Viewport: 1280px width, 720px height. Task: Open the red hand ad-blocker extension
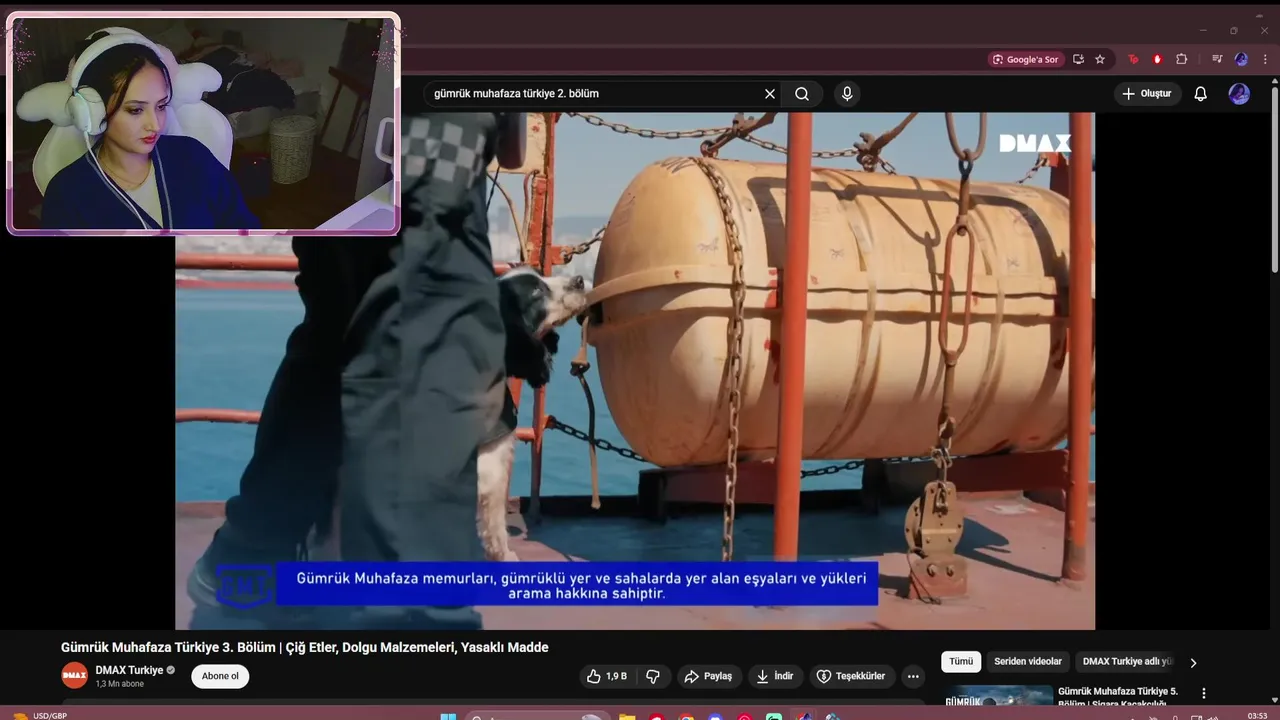(x=1157, y=59)
